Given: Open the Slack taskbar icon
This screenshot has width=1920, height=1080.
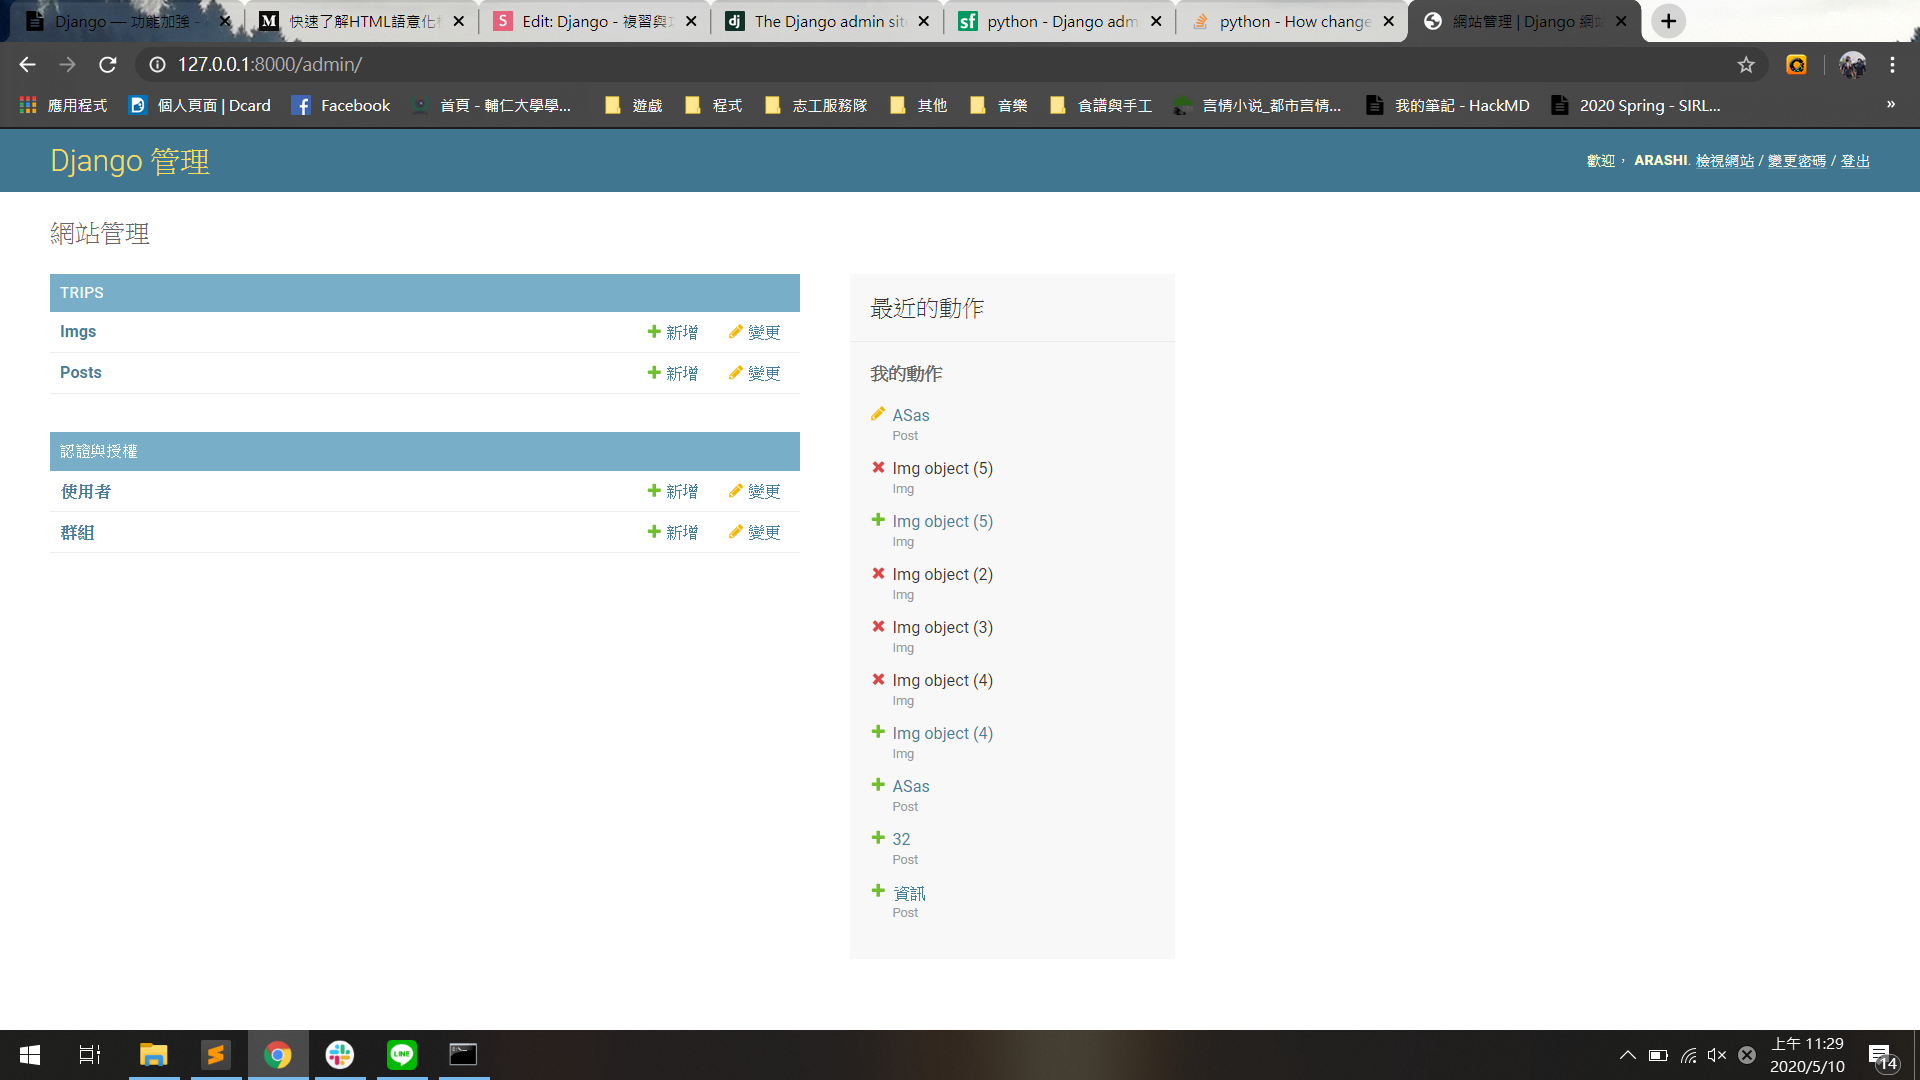Looking at the screenshot, I should tap(340, 1055).
